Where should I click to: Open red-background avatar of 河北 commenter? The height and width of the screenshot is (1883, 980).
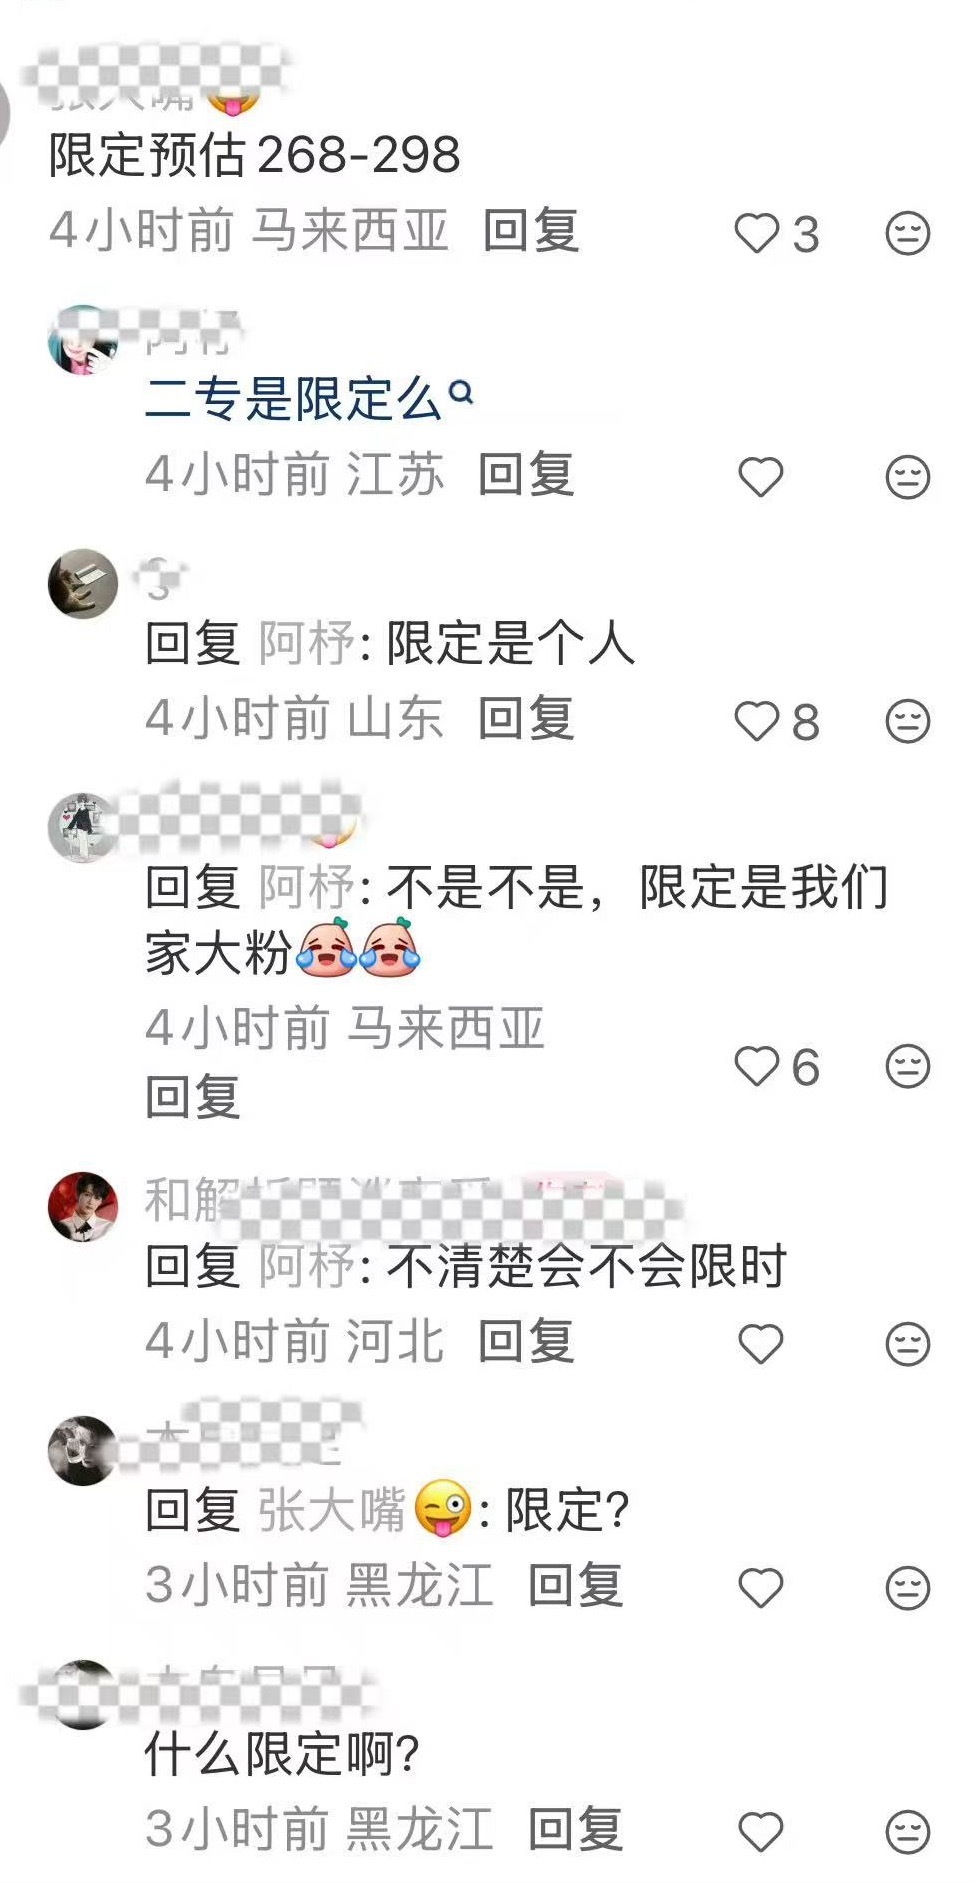[83, 1207]
